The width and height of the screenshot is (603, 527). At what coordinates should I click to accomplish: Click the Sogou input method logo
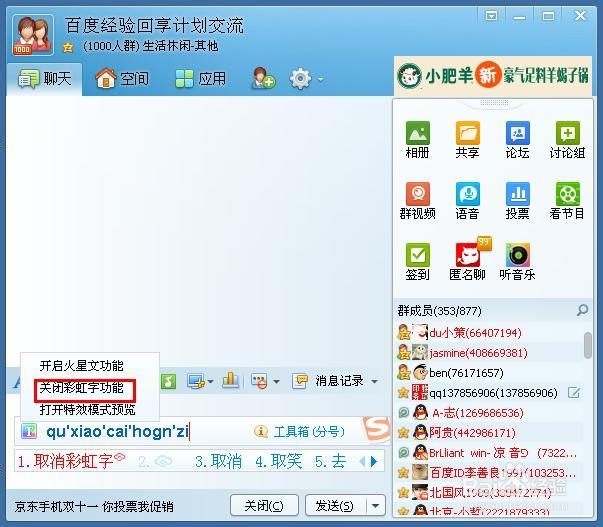point(376,430)
